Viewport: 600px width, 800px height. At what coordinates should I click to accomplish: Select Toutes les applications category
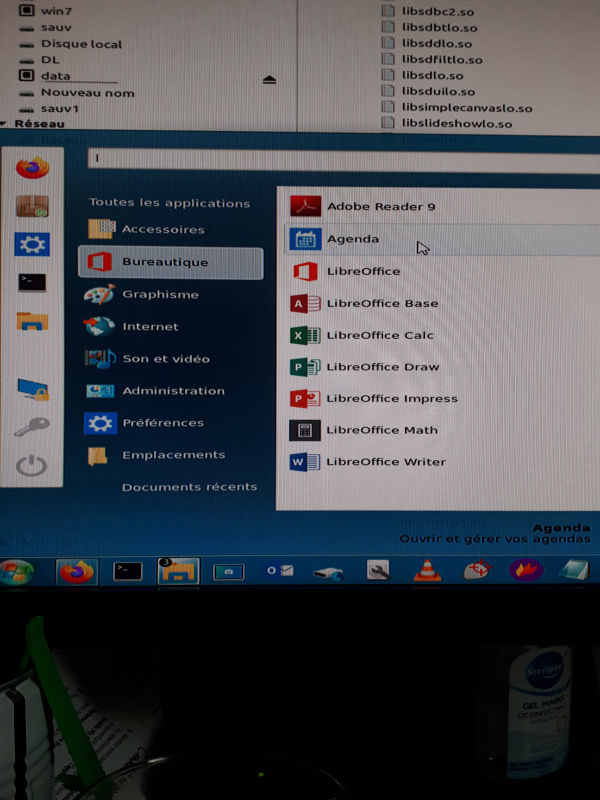click(x=169, y=203)
